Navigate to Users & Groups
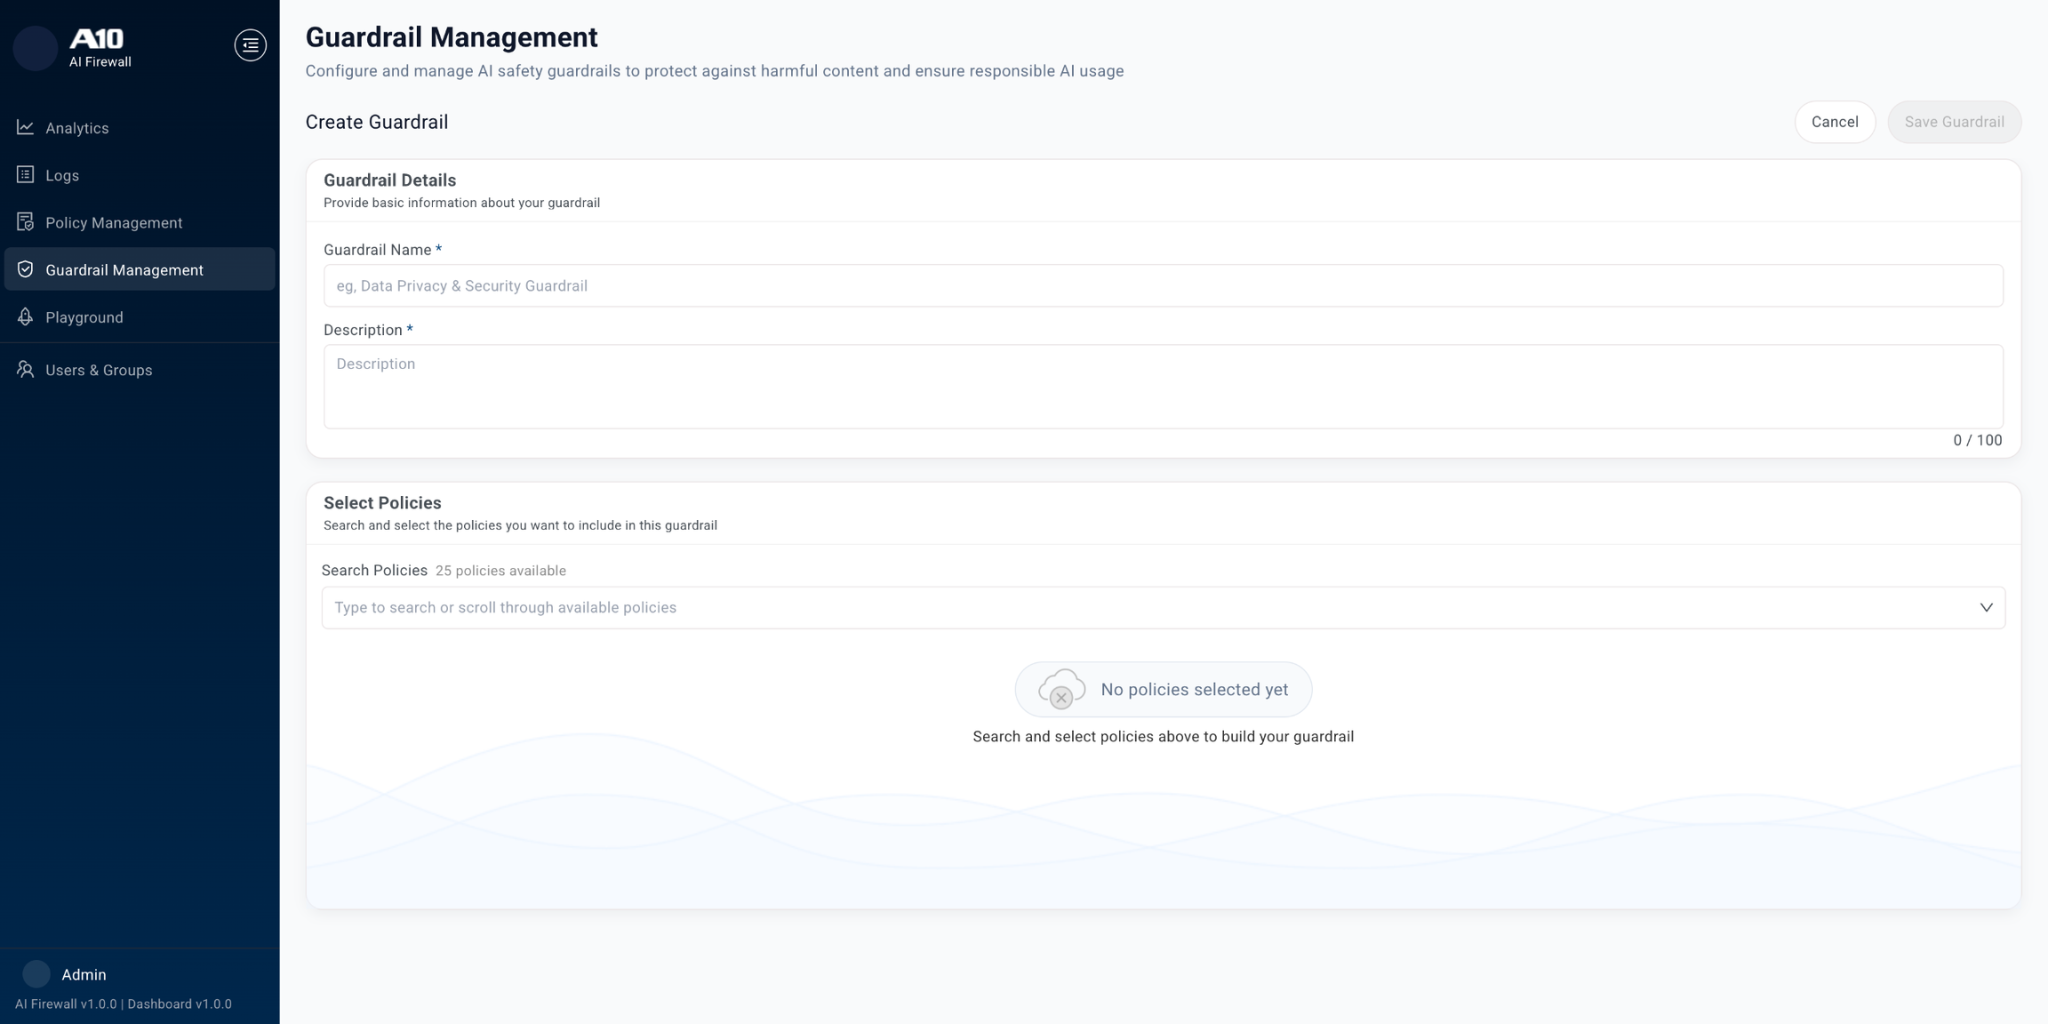This screenshot has width=2048, height=1024. [99, 370]
